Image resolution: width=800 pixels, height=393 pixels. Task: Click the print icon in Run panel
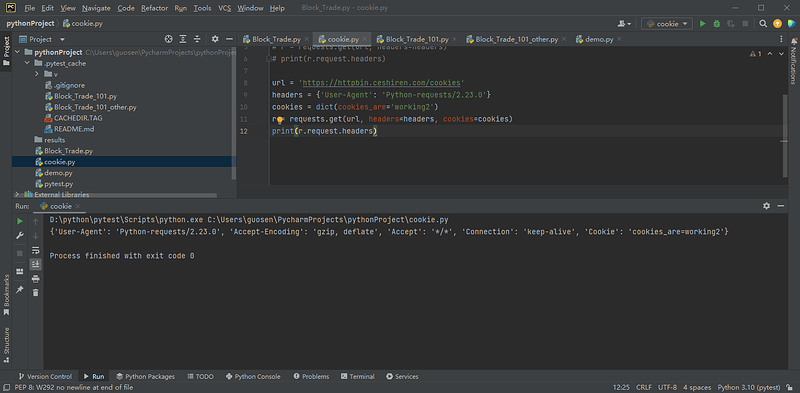[36, 279]
